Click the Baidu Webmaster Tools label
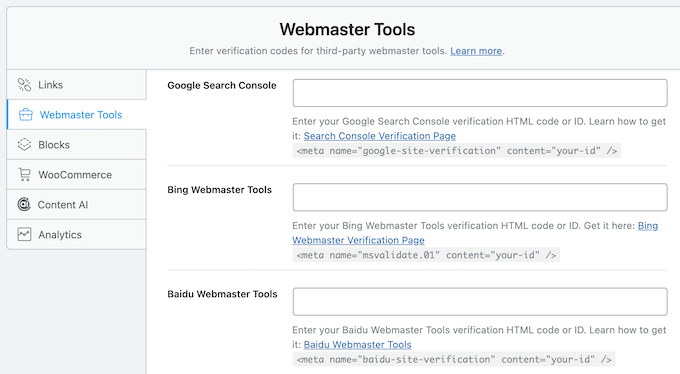 [222, 294]
